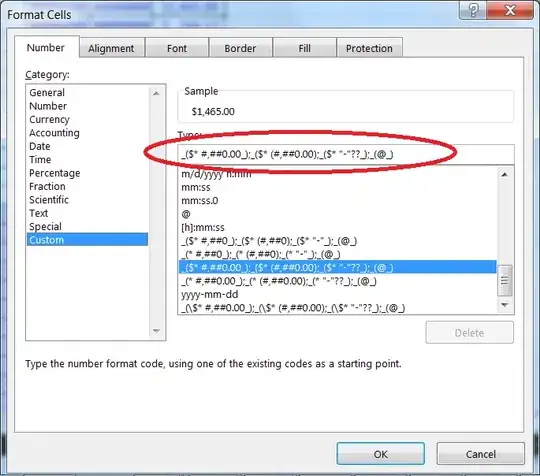The image size is (540, 476).
Task: Select the Fraction category
Action: tap(87, 186)
